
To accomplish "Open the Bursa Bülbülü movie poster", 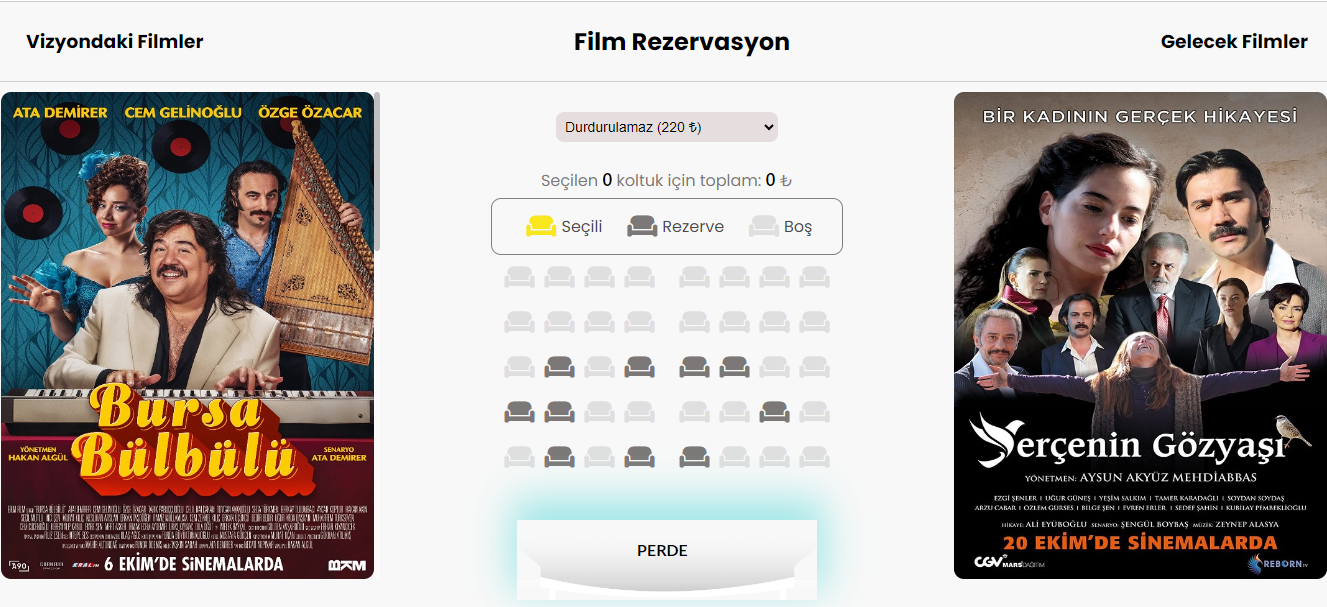I will coord(187,335).
